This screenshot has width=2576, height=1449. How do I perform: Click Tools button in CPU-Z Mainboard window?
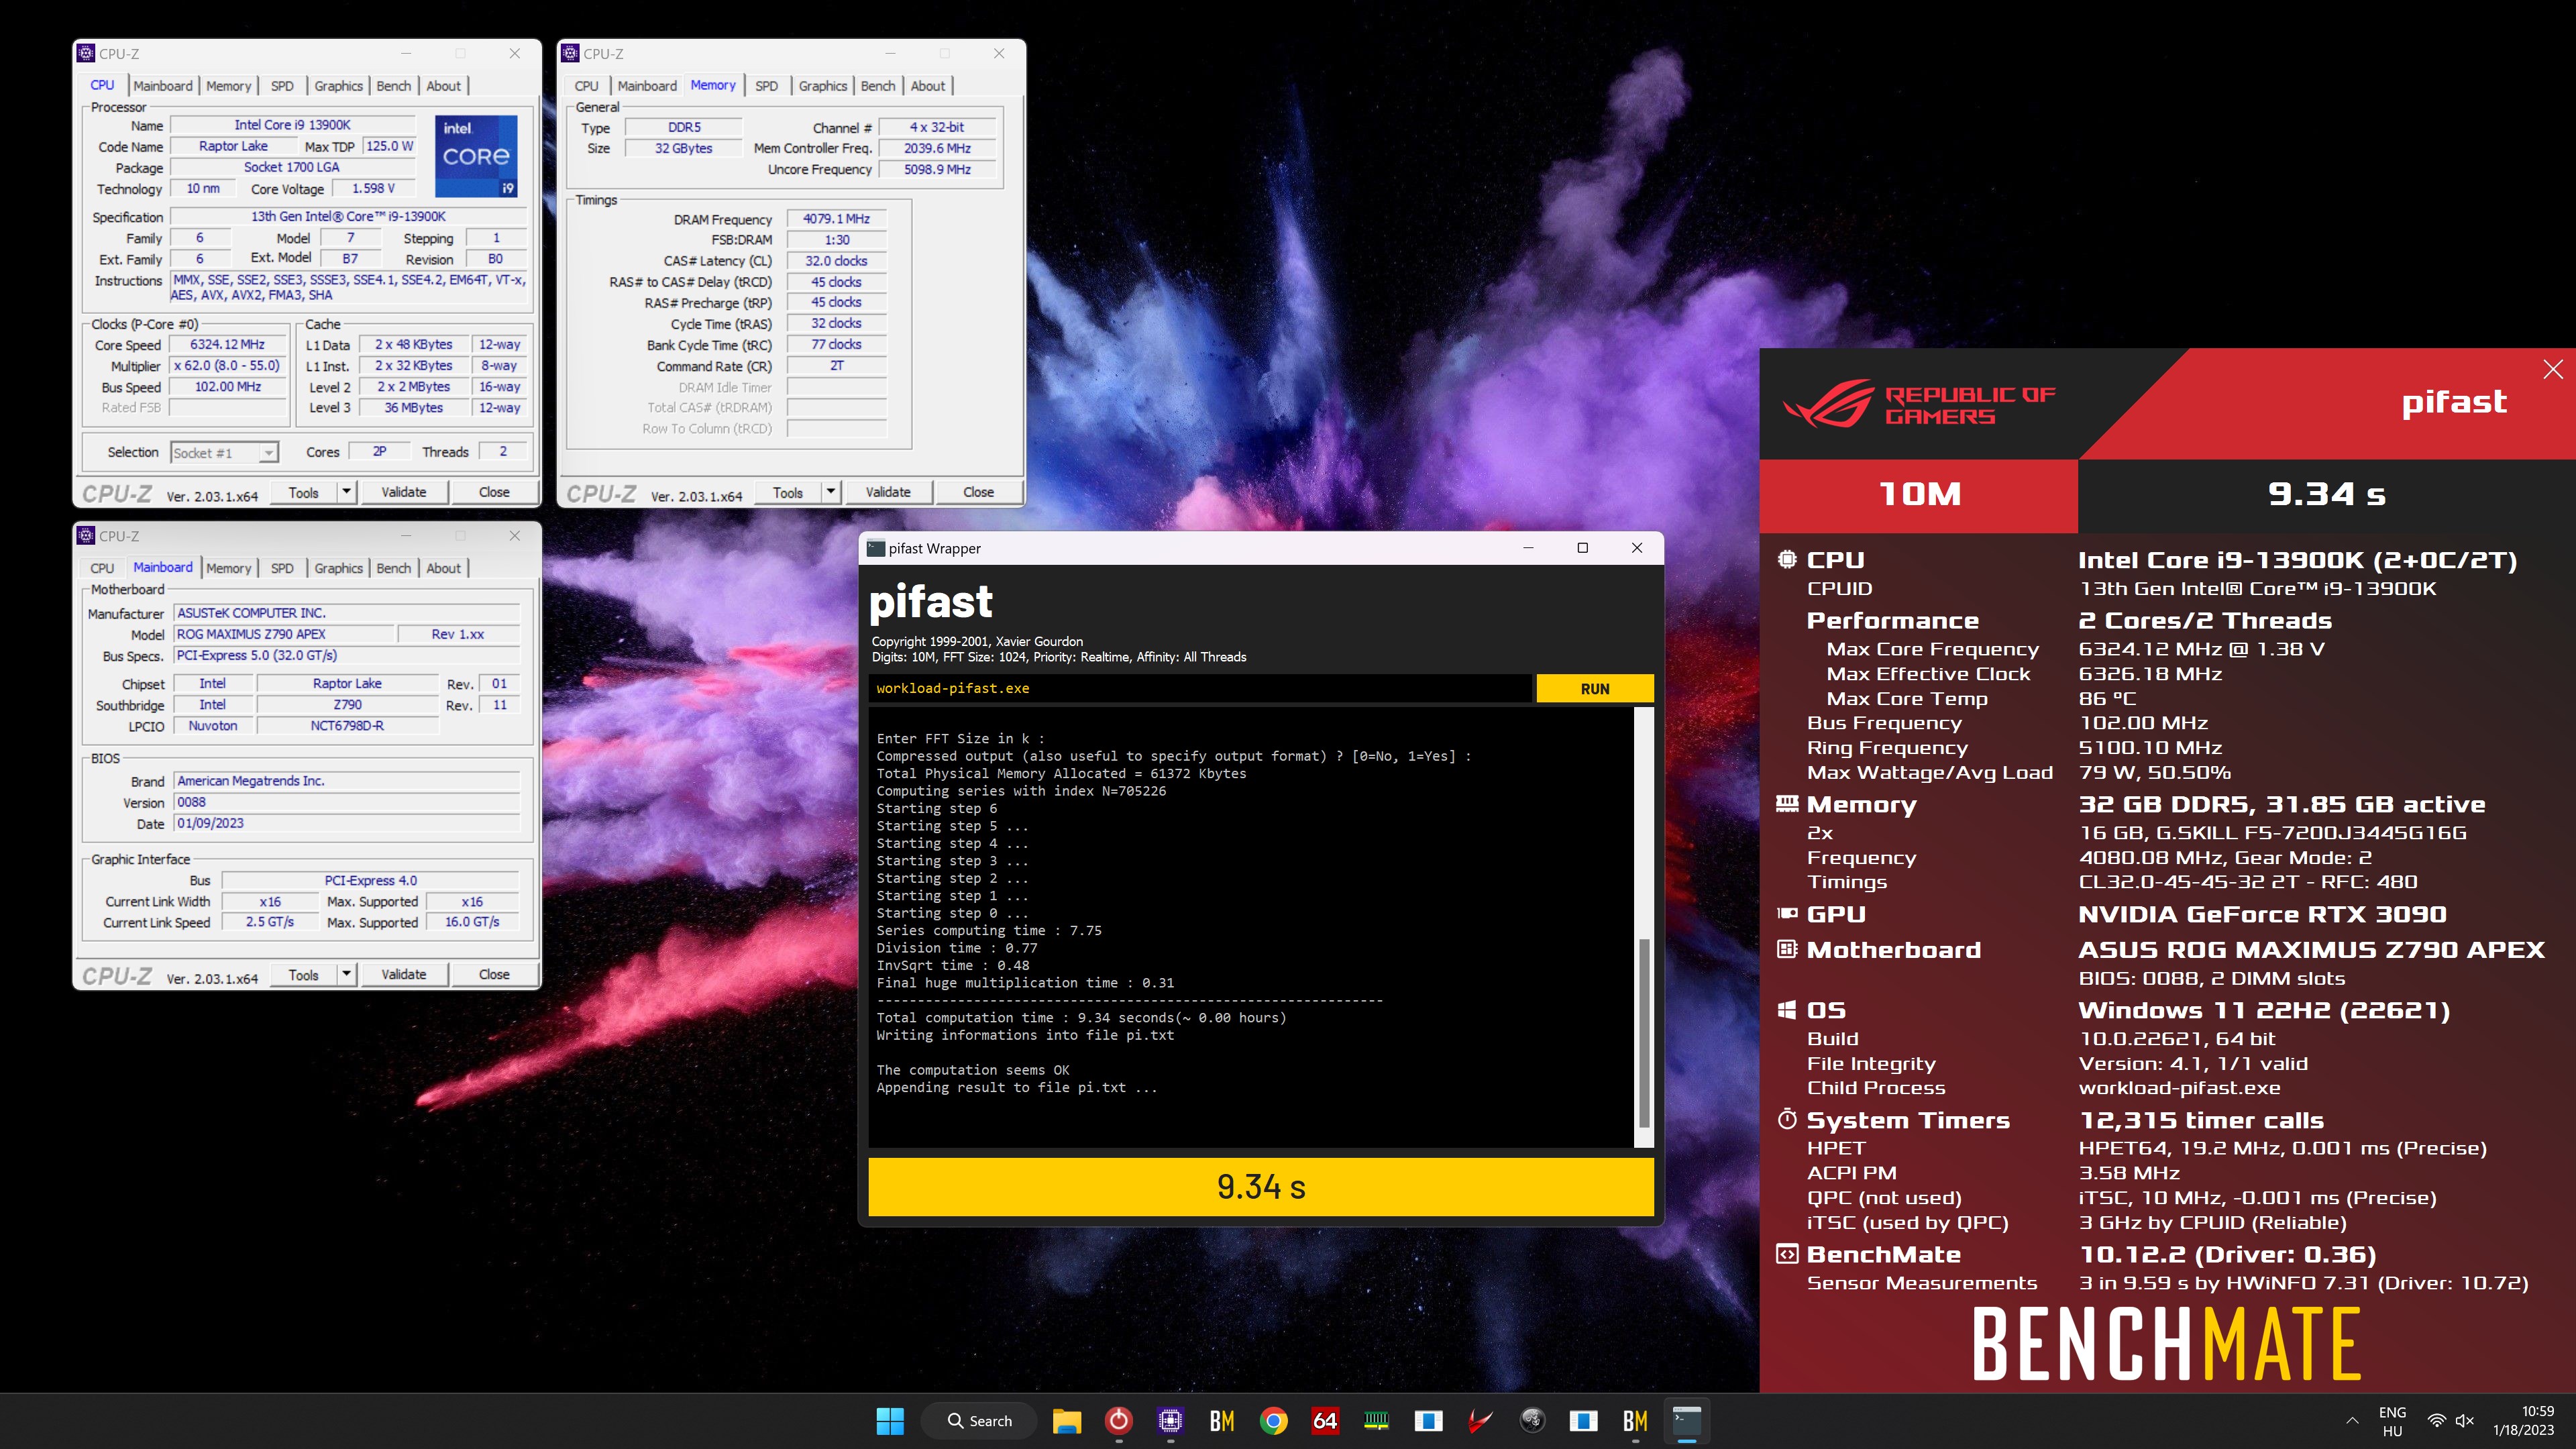tap(304, 974)
